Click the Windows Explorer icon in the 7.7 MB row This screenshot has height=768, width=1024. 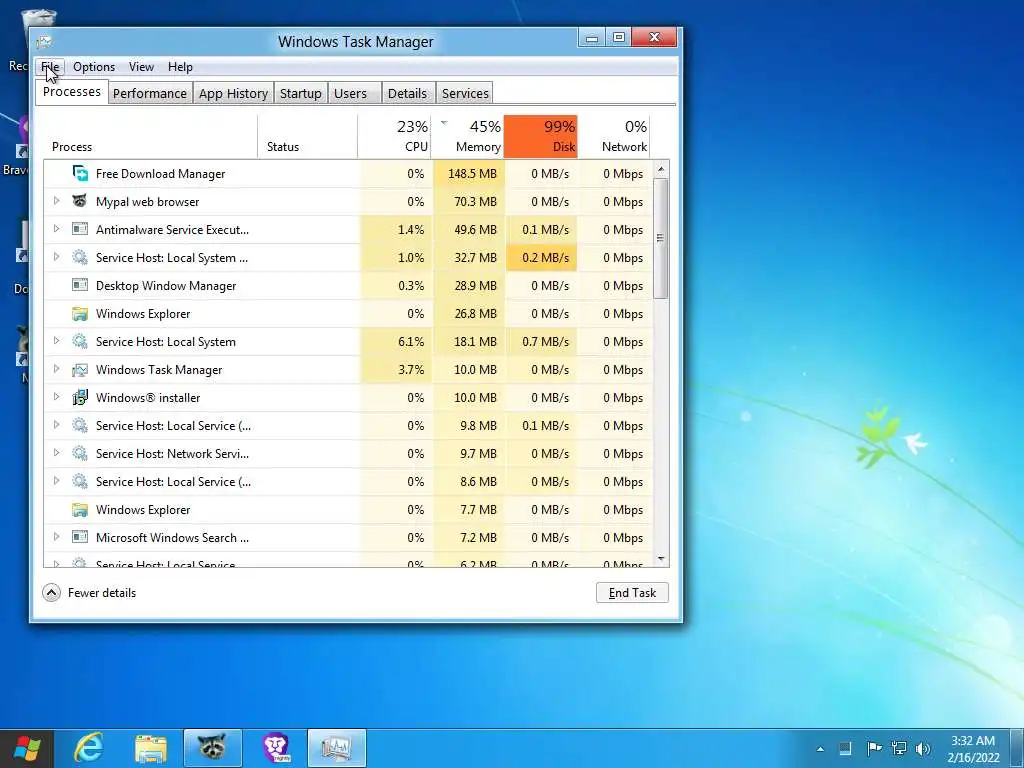80,509
